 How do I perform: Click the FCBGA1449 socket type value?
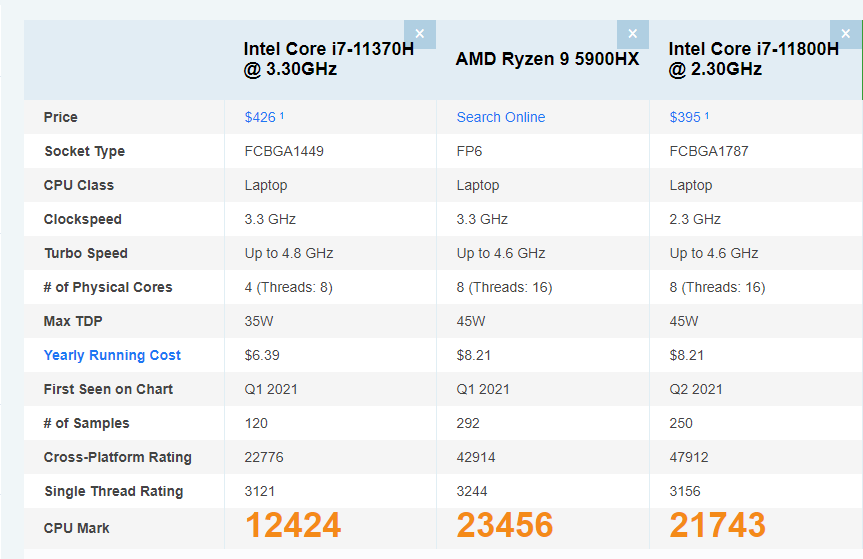(284, 151)
